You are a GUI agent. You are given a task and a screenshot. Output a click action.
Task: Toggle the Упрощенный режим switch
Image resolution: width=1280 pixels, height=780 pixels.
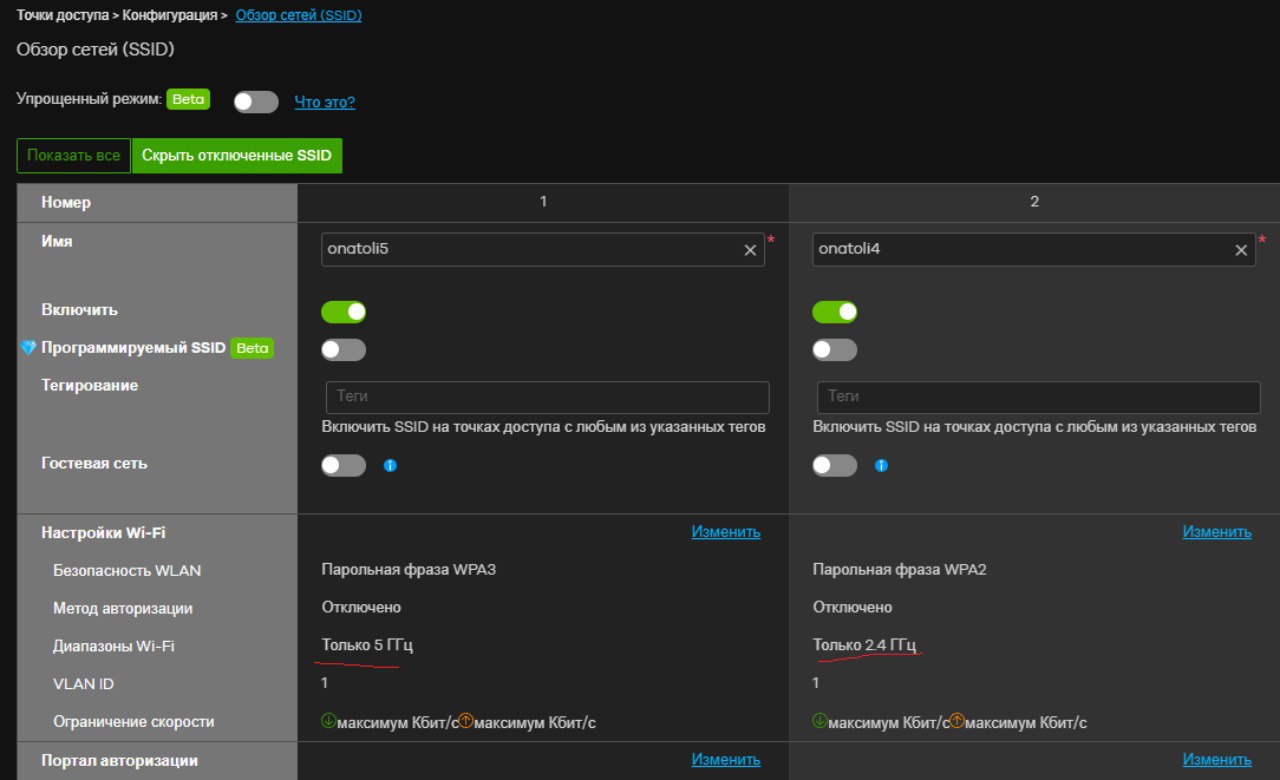coord(256,102)
